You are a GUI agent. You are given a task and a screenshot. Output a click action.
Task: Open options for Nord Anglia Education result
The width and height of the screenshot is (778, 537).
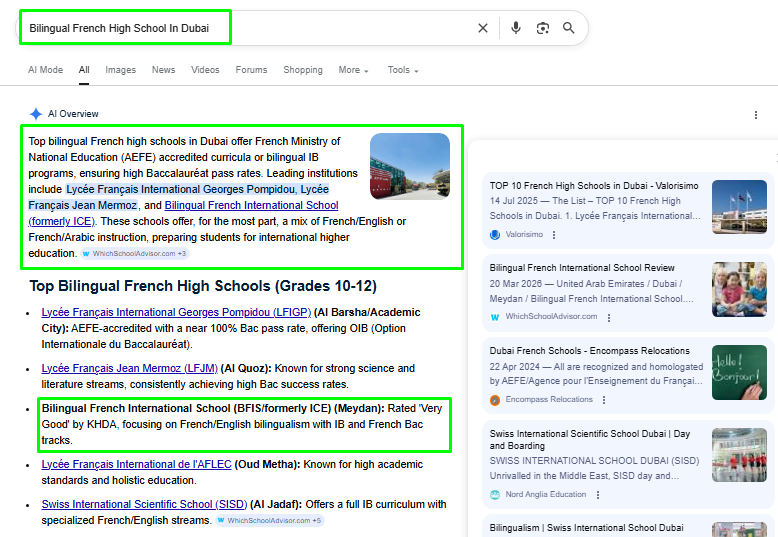[598, 495]
